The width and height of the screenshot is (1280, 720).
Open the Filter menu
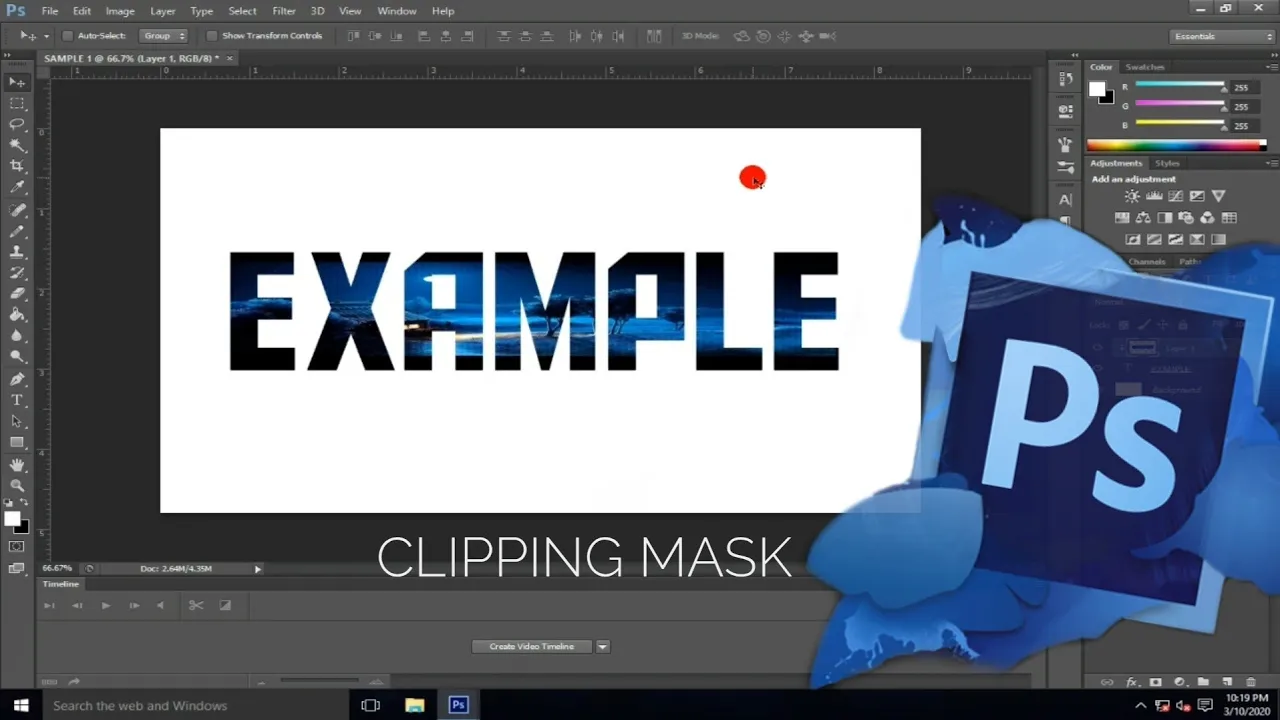coord(284,11)
